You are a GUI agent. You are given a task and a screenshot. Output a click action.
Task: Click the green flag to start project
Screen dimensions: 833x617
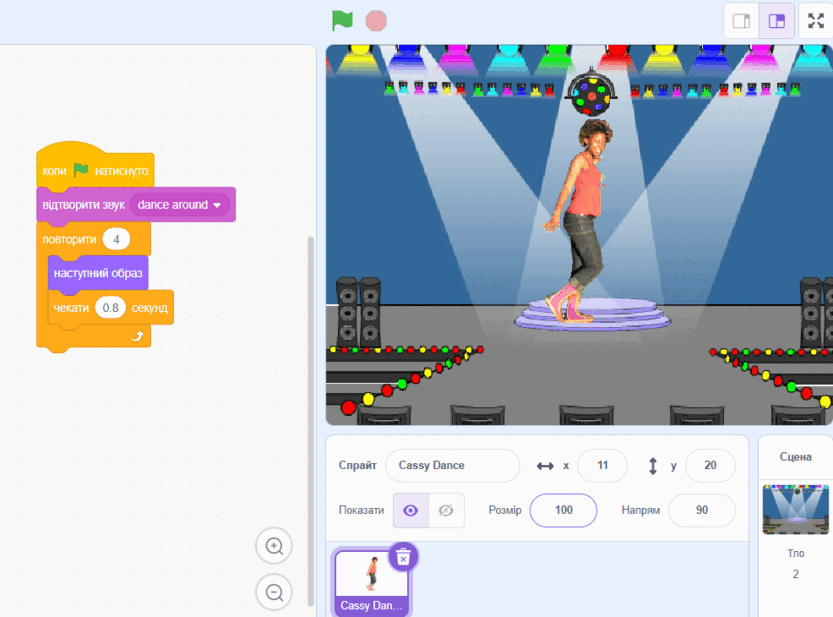click(x=342, y=21)
